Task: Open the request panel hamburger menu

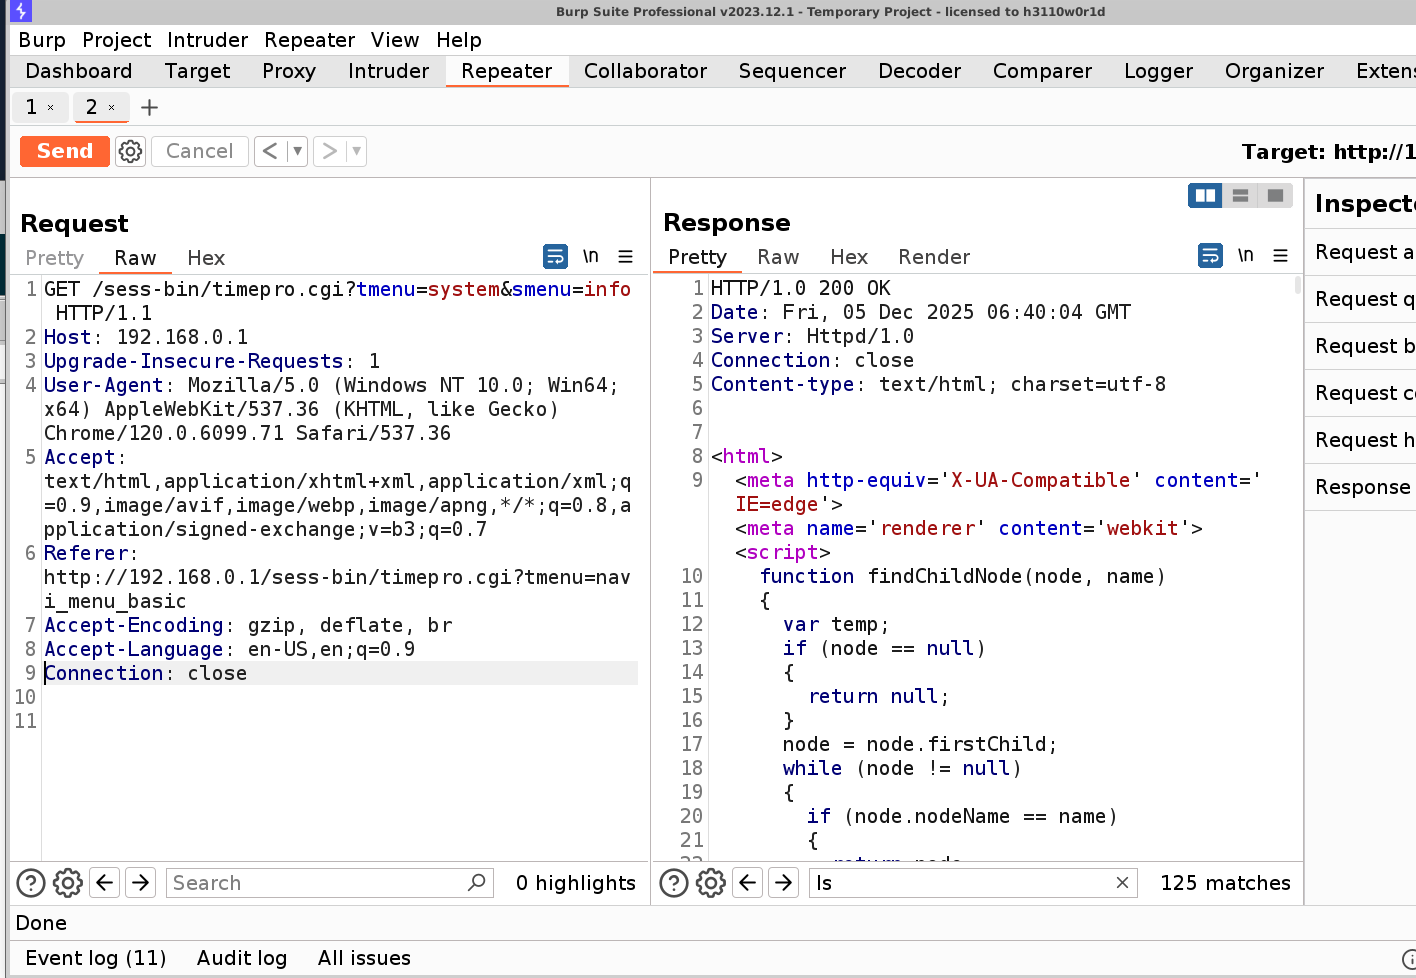Action: (x=626, y=257)
